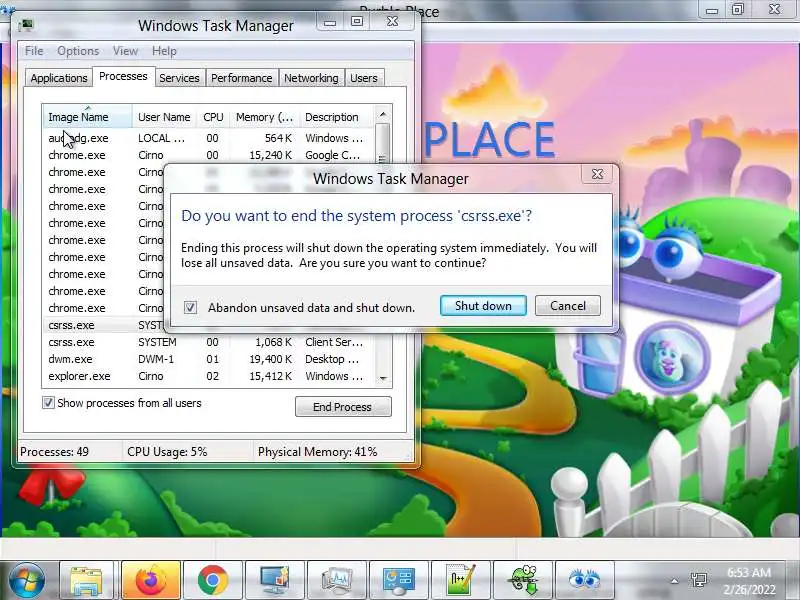Open the Options menu in Task Manager
The image size is (800, 600).
coord(78,51)
